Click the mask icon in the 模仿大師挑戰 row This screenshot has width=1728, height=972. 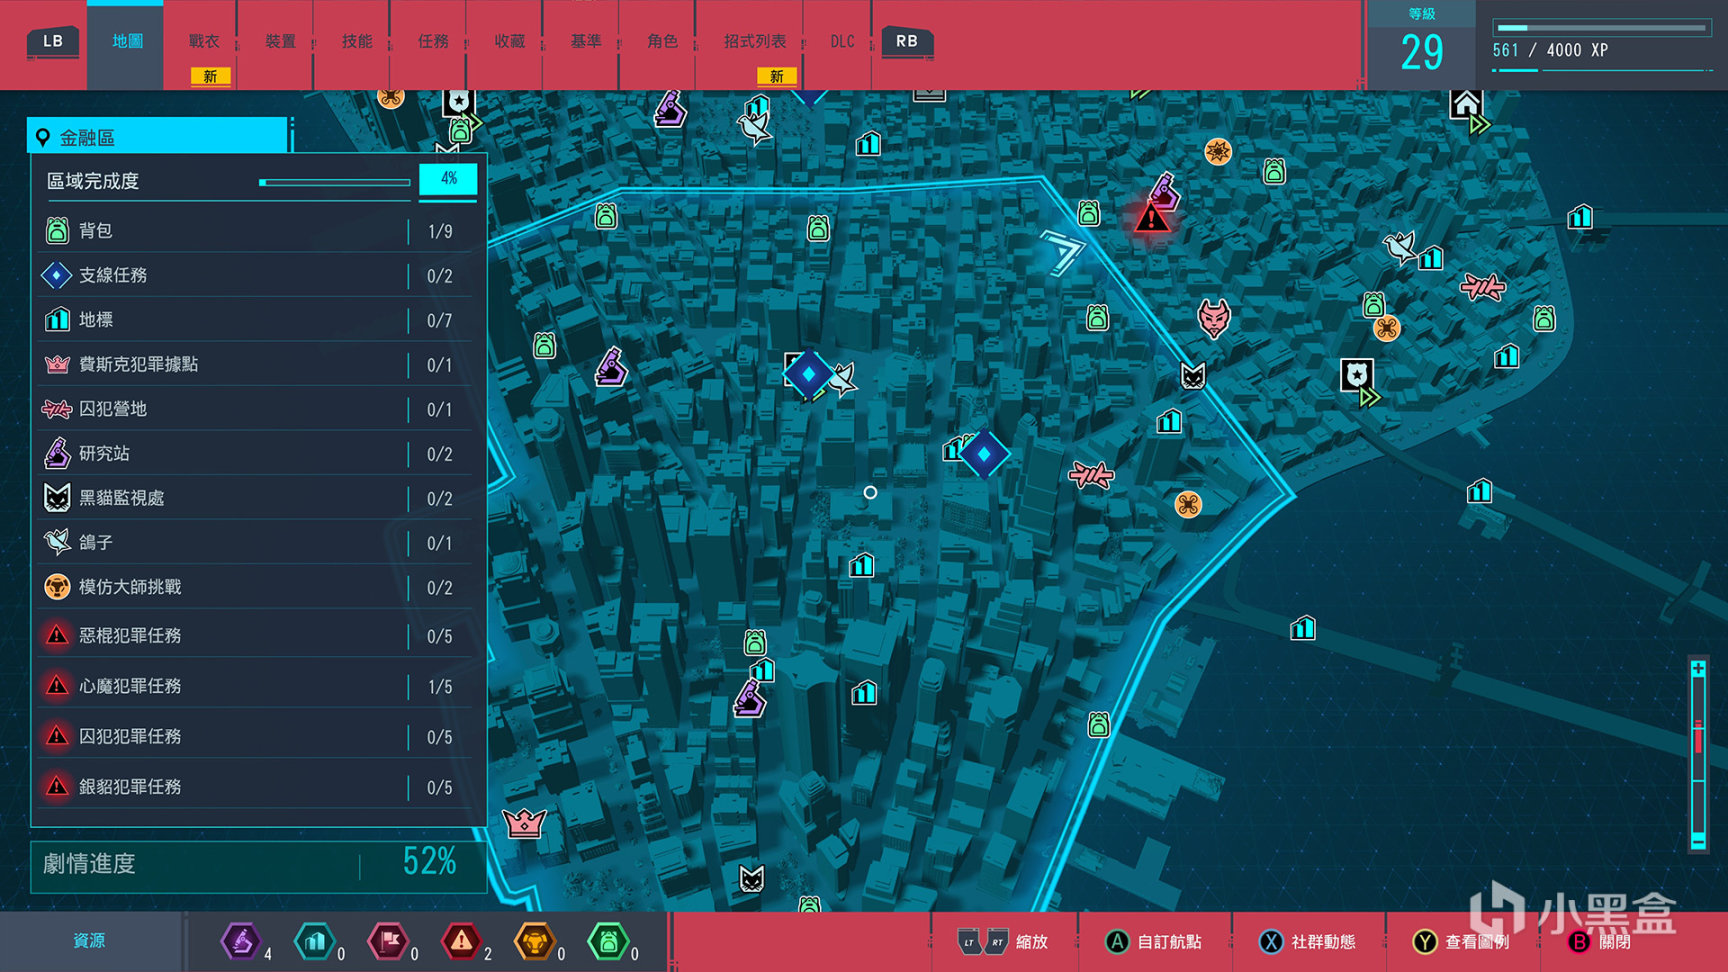(57, 587)
